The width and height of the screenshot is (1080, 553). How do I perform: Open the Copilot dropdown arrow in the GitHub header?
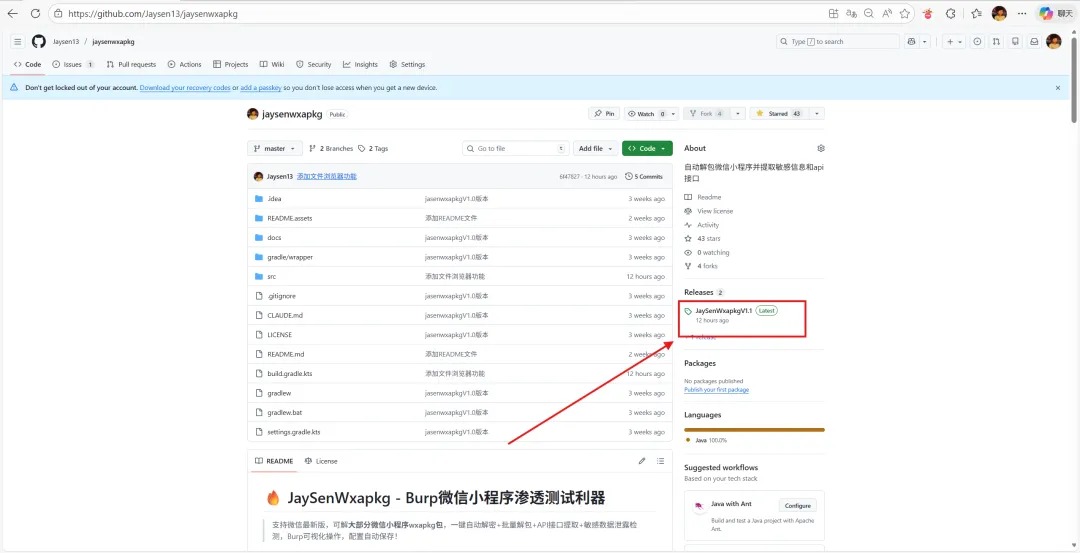click(925, 41)
